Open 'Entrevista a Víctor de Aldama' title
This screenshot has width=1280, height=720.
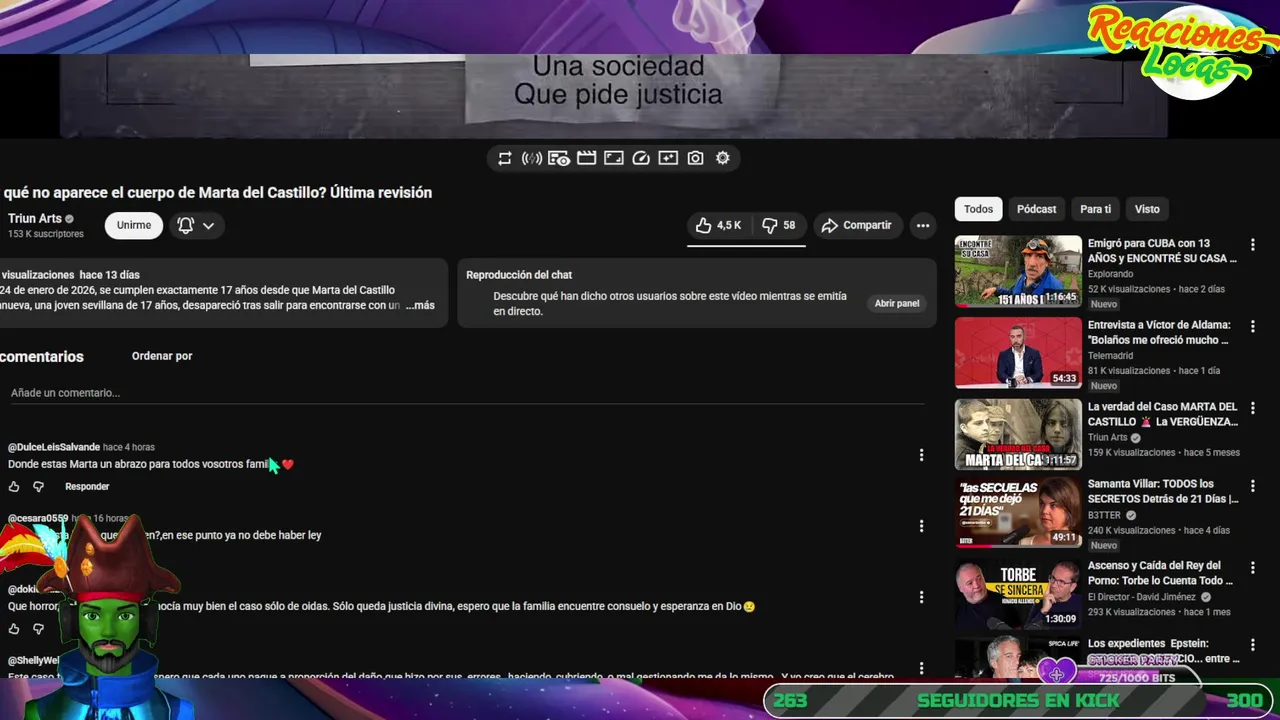tap(1159, 332)
